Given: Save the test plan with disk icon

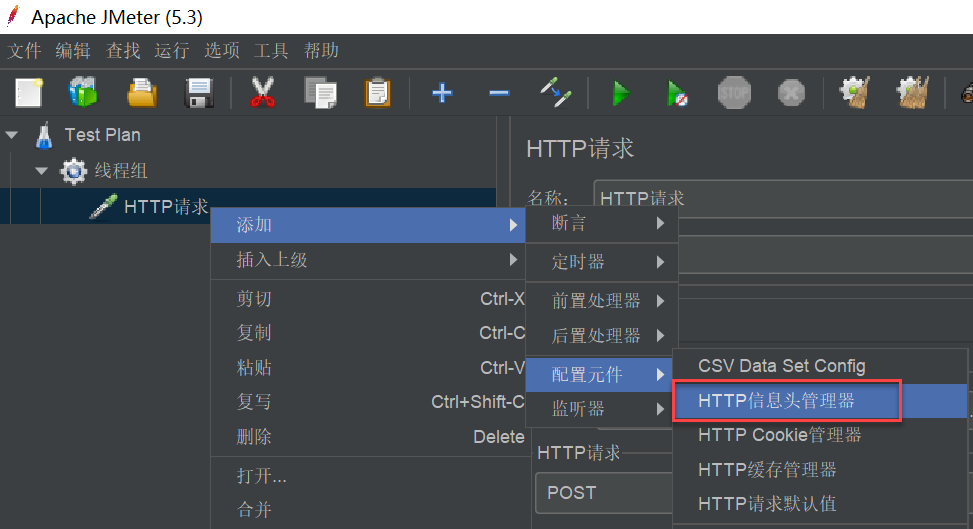Looking at the screenshot, I should (199, 93).
